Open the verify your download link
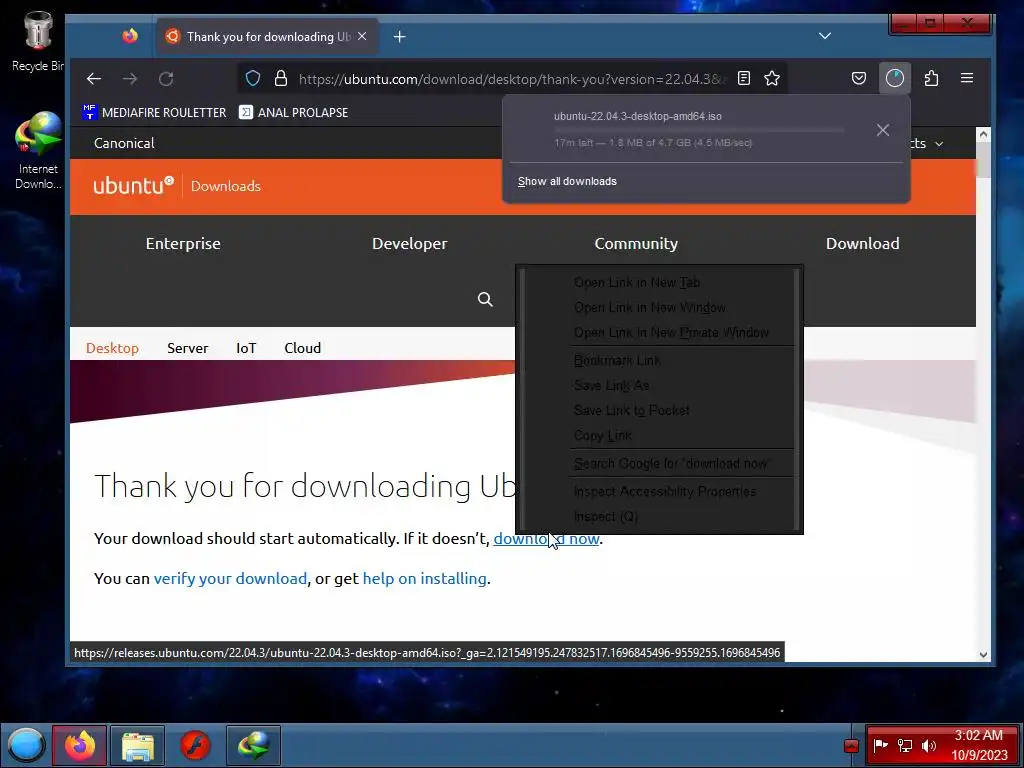 (230, 579)
